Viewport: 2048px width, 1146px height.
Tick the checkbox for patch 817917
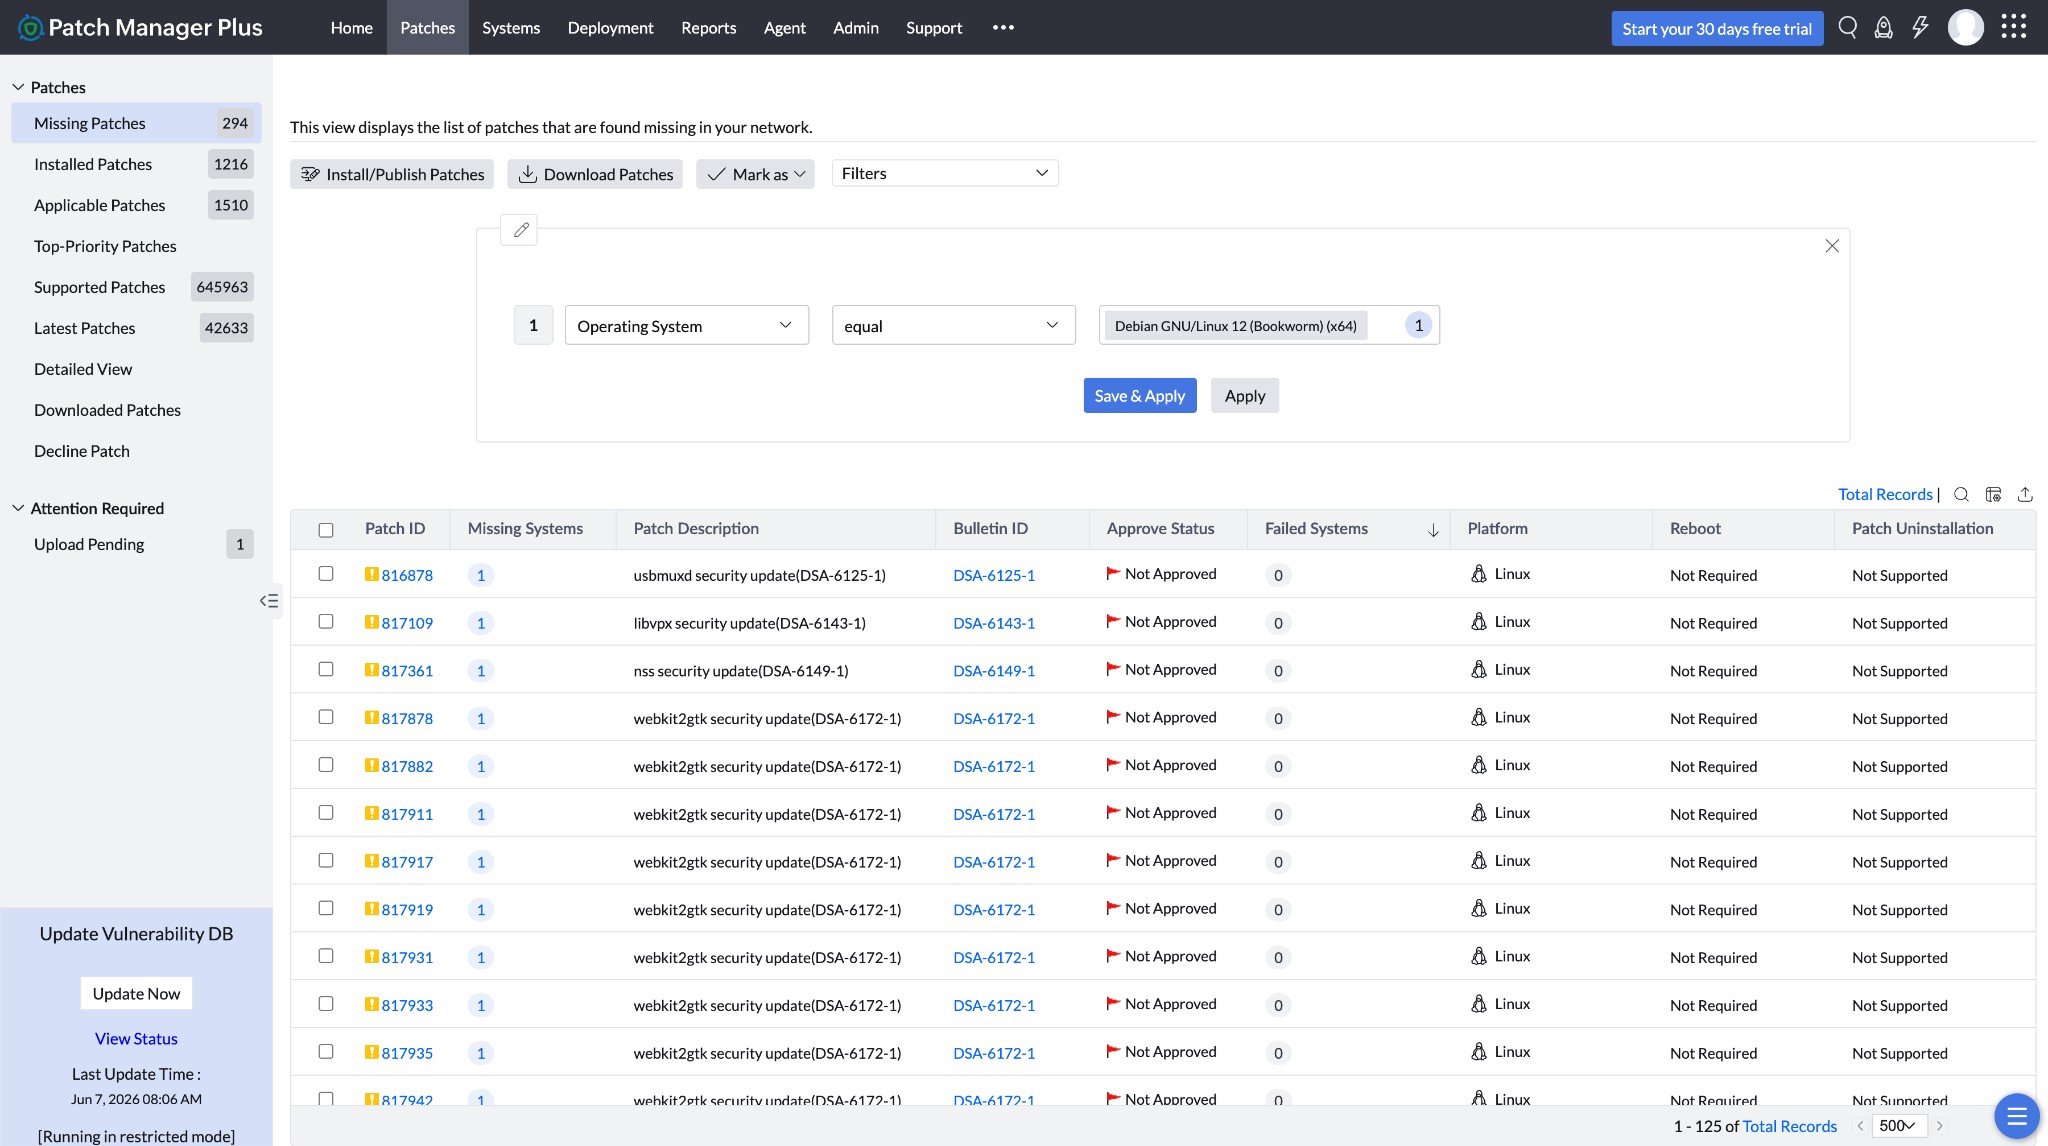[326, 860]
